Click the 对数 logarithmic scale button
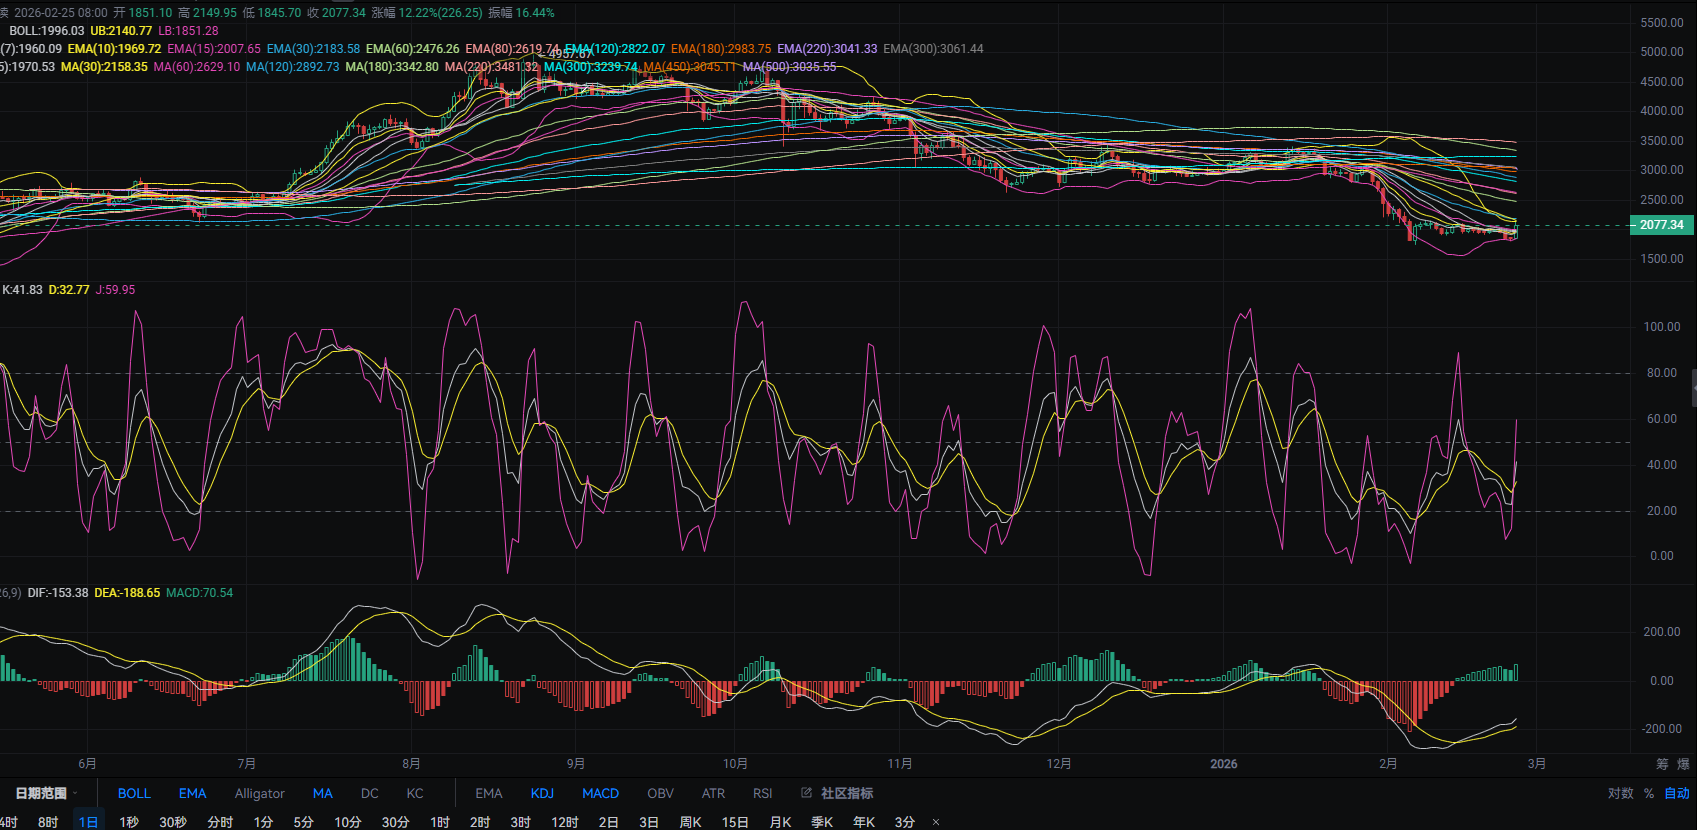Screen dimensions: 1697x830 (x=1620, y=793)
